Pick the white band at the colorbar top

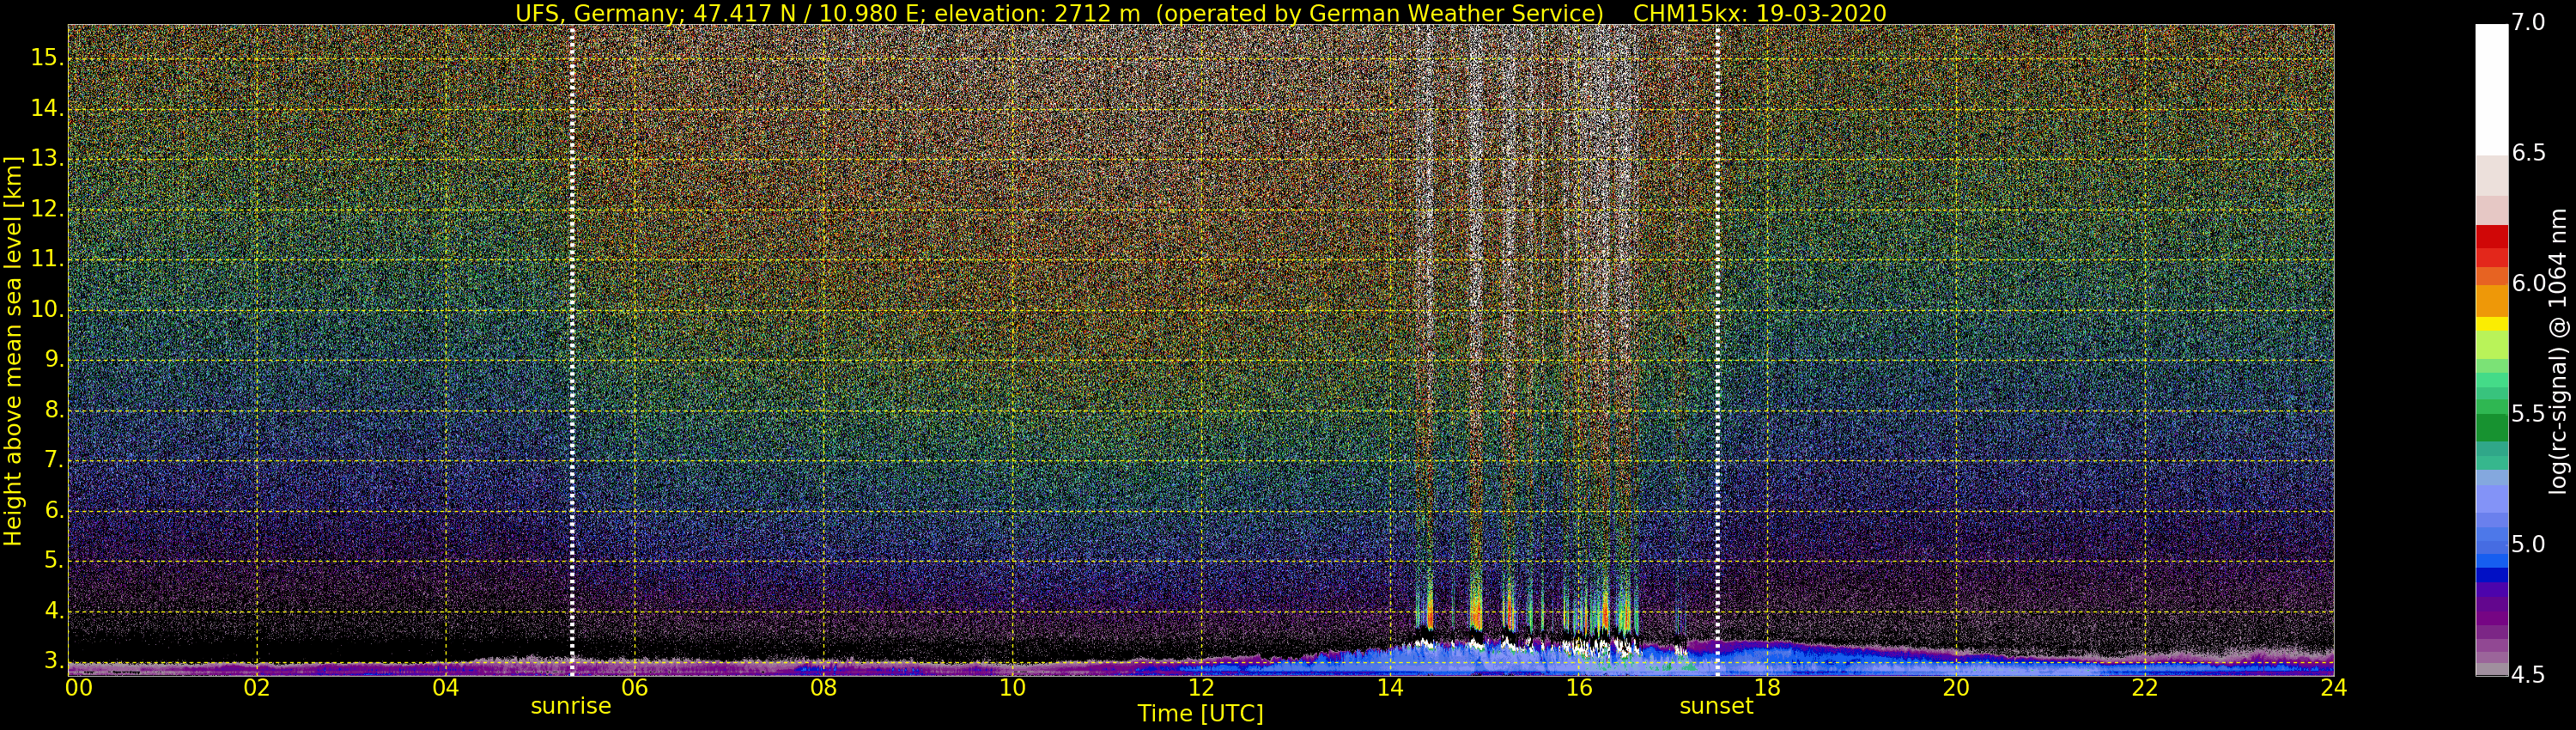click(x=2491, y=89)
